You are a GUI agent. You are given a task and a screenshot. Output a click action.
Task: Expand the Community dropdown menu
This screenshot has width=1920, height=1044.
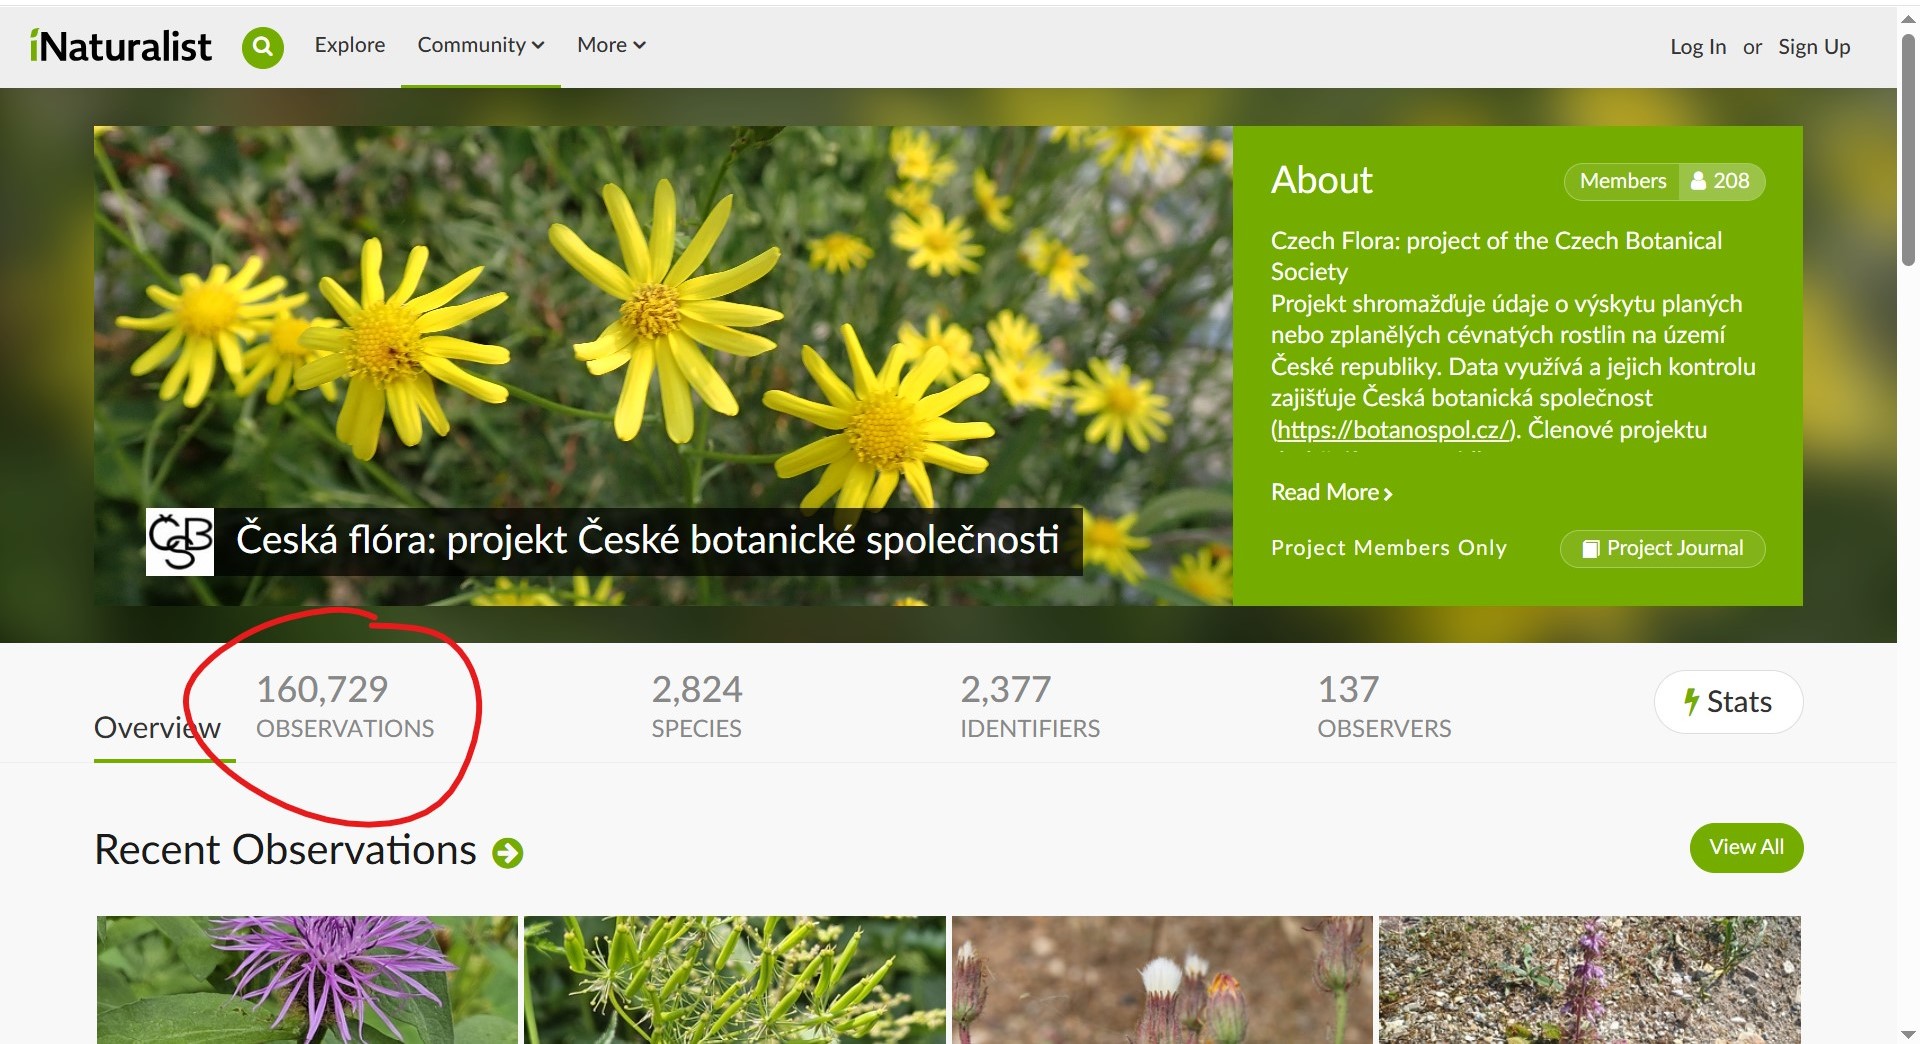coord(481,45)
